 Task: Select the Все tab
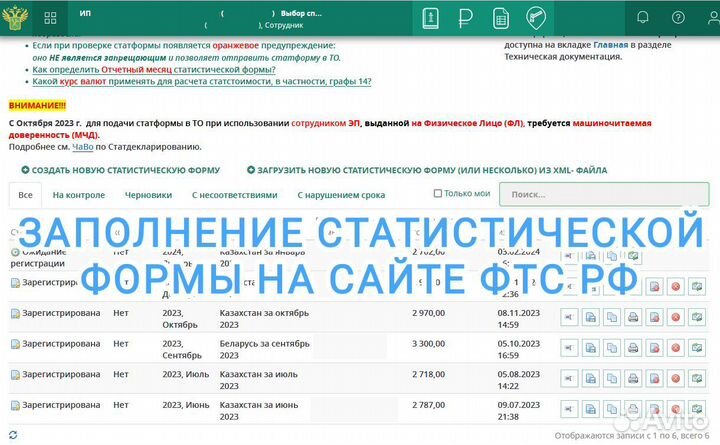(25, 195)
